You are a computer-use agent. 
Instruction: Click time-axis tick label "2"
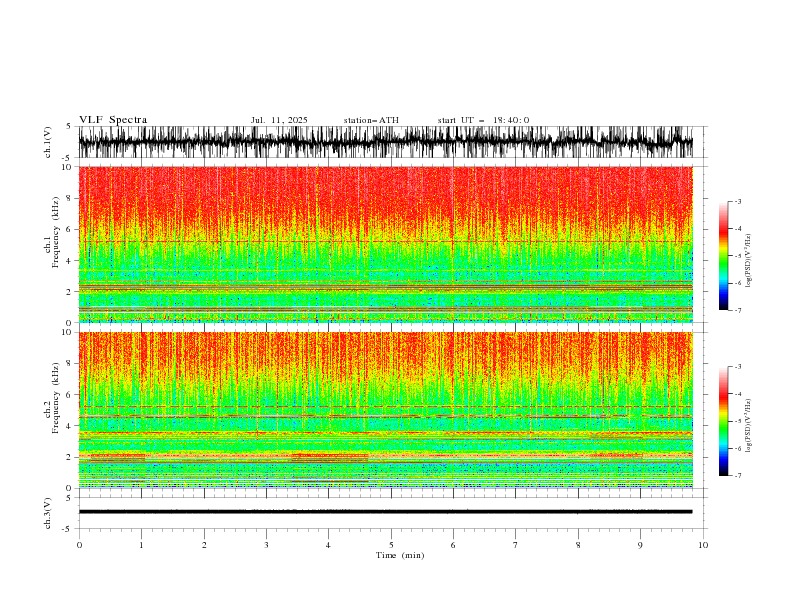pyautogui.click(x=204, y=545)
